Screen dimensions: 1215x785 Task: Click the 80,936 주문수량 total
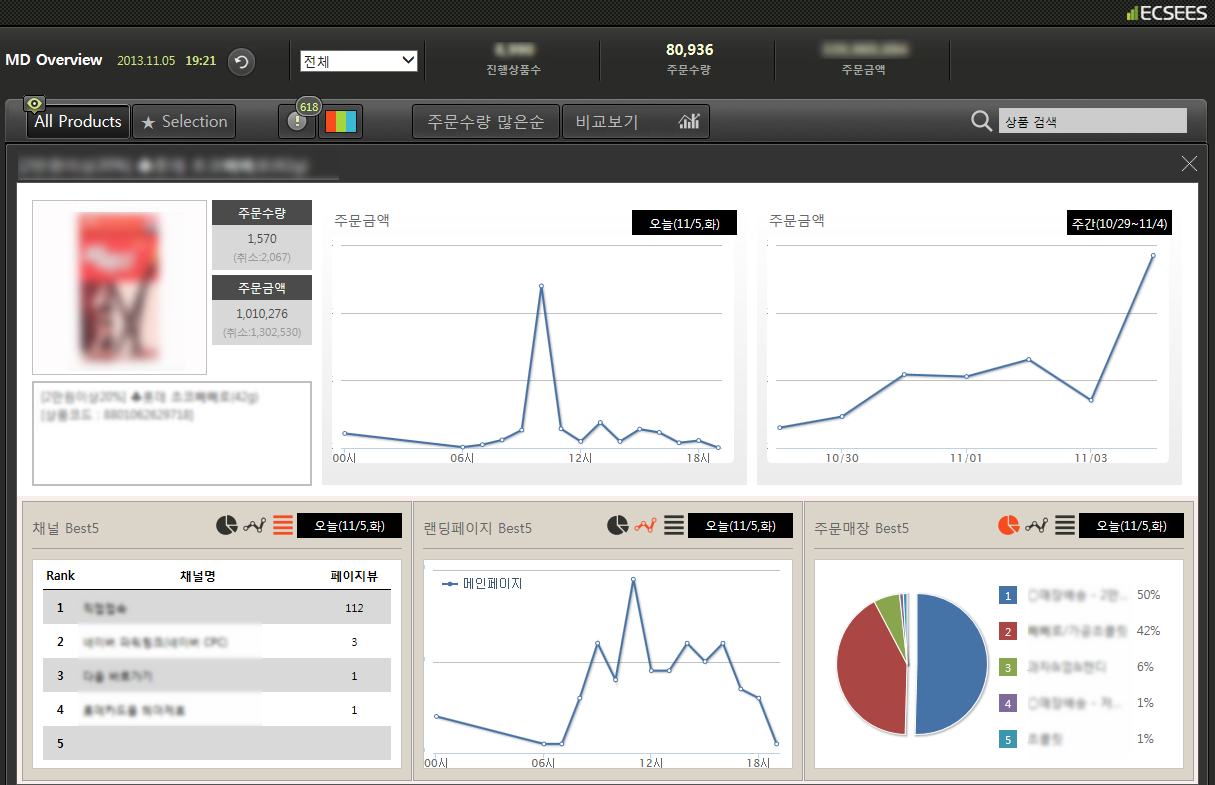point(690,50)
